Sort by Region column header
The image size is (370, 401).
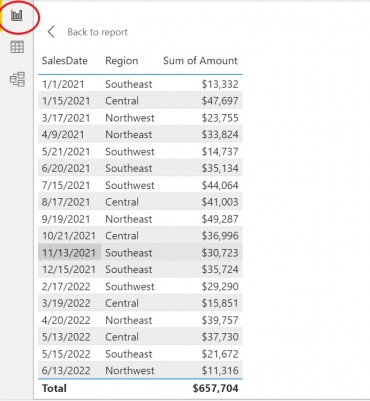[x=122, y=61]
